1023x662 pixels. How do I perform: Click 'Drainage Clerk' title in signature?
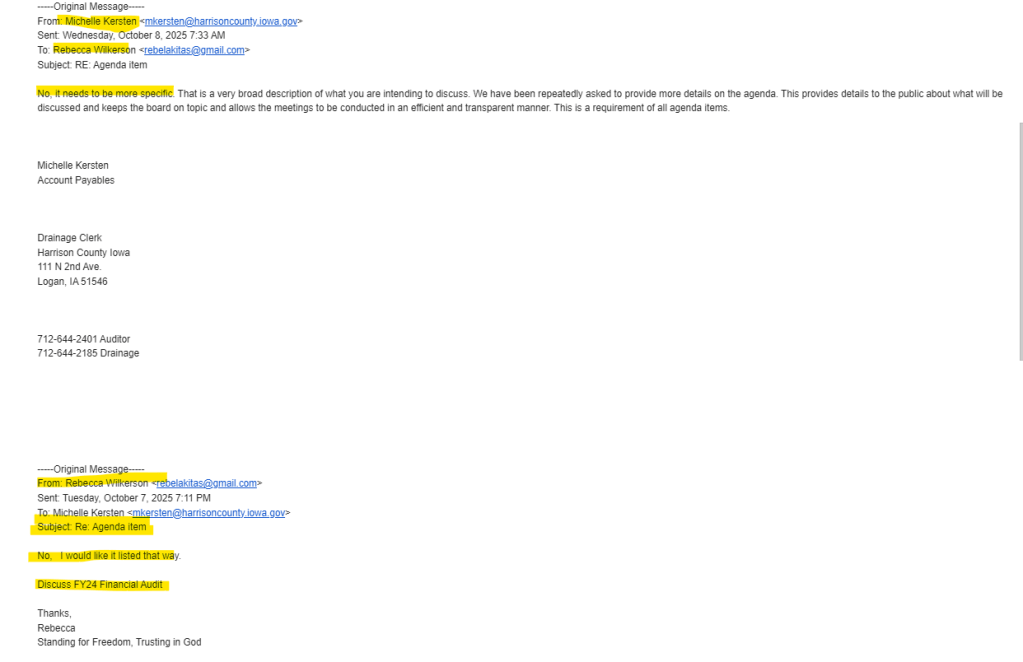(x=70, y=238)
